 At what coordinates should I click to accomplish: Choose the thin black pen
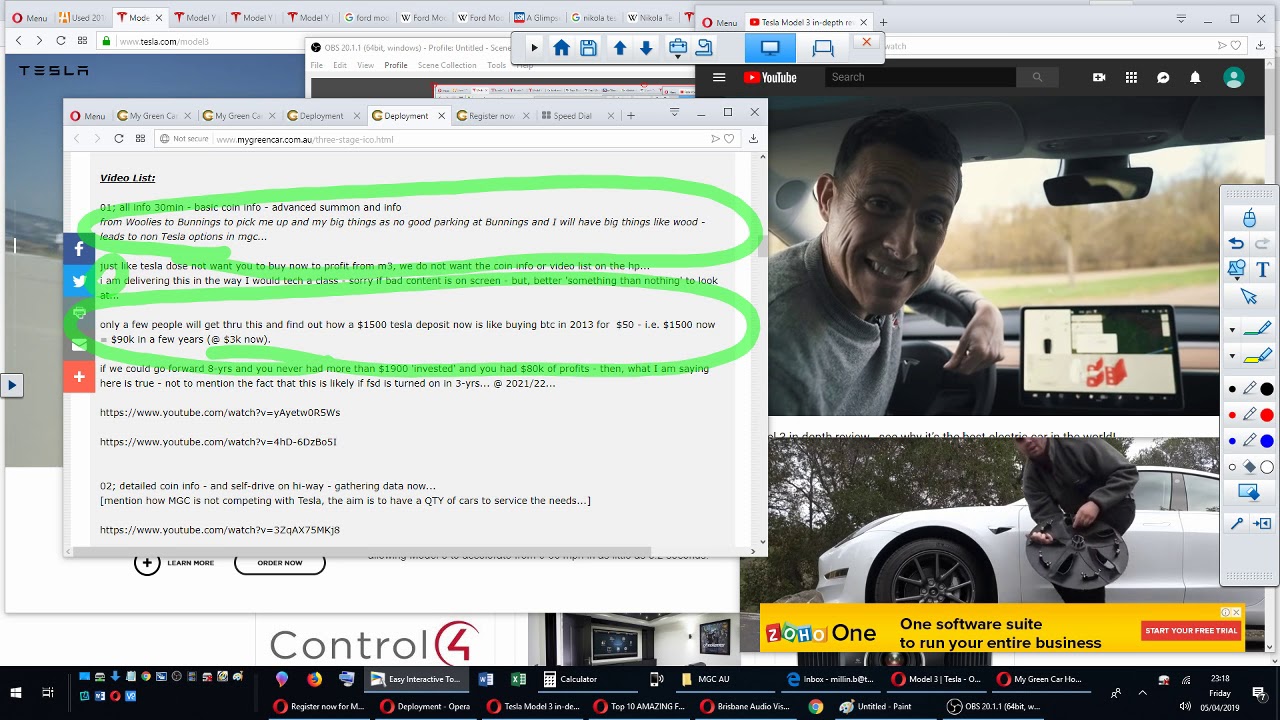pyautogui.click(x=1232, y=389)
